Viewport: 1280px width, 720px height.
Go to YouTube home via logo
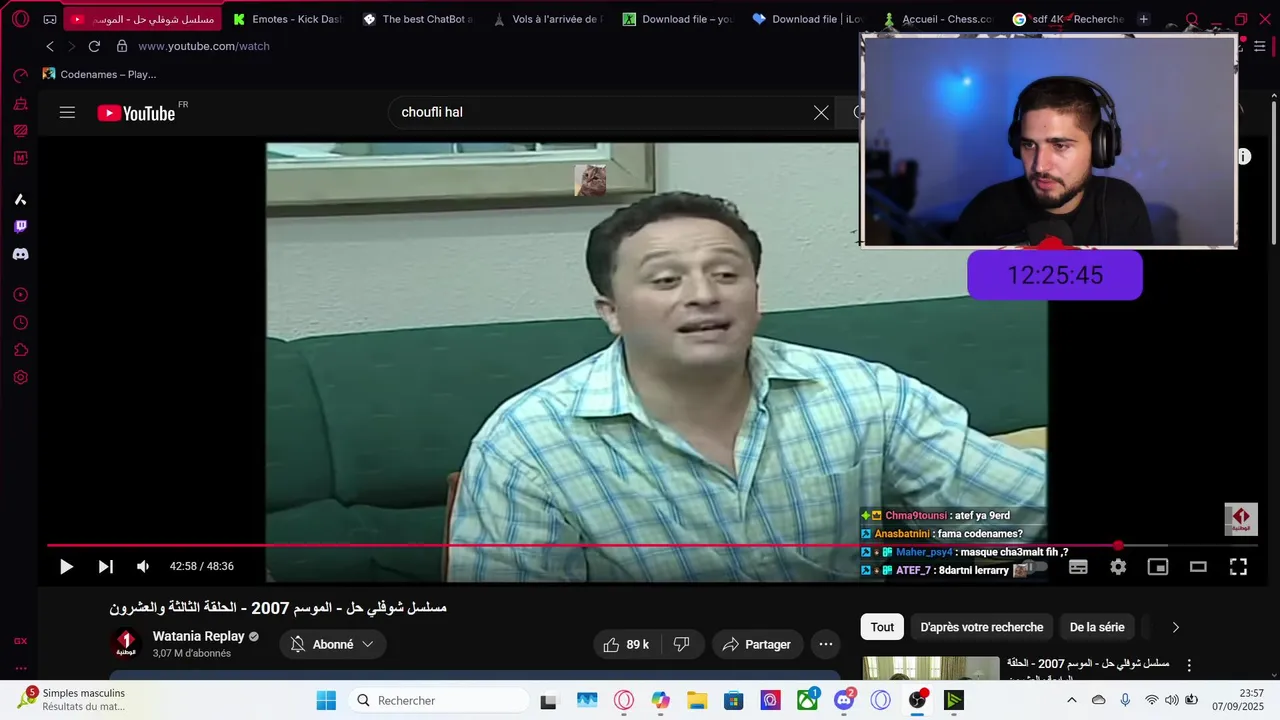pyautogui.click(x=136, y=113)
